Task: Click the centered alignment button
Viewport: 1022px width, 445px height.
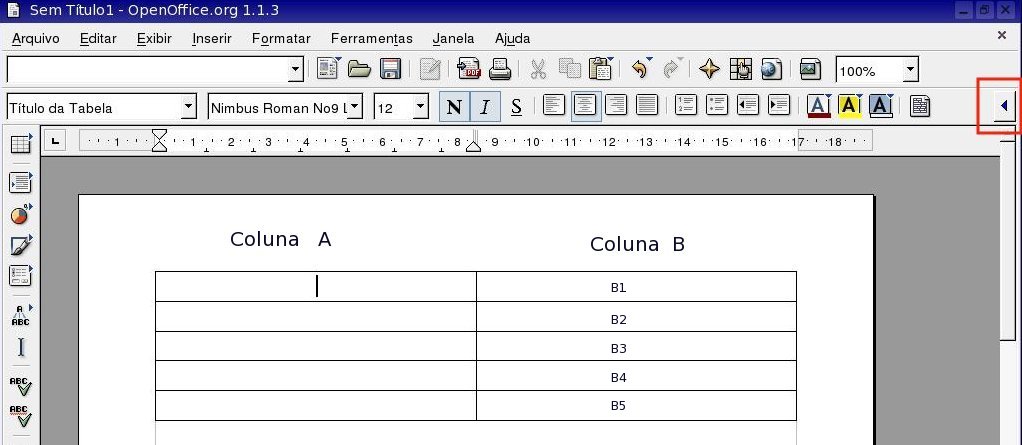Action: coord(586,106)
